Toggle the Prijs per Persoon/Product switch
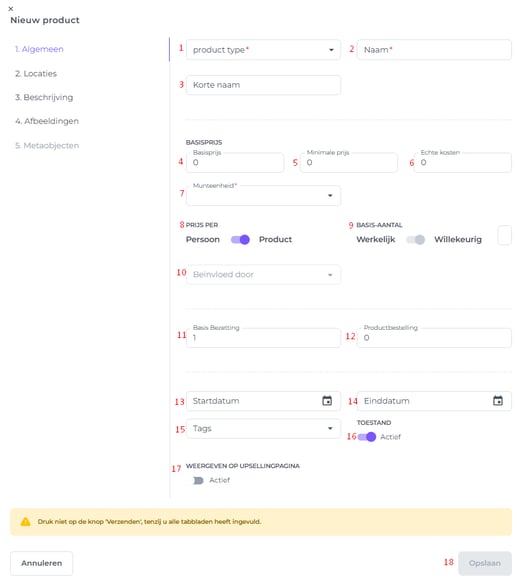The height and width of the screenshot is (582, 517). tap(240, 240)
